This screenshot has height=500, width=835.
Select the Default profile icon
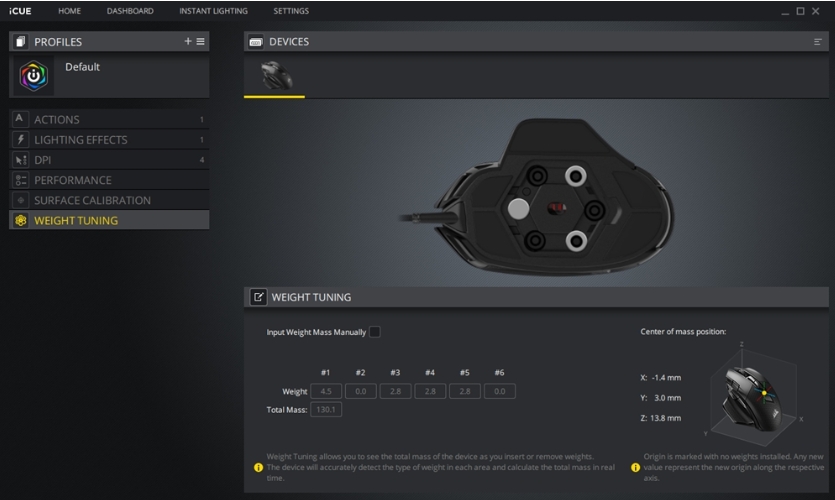point(34,76)
